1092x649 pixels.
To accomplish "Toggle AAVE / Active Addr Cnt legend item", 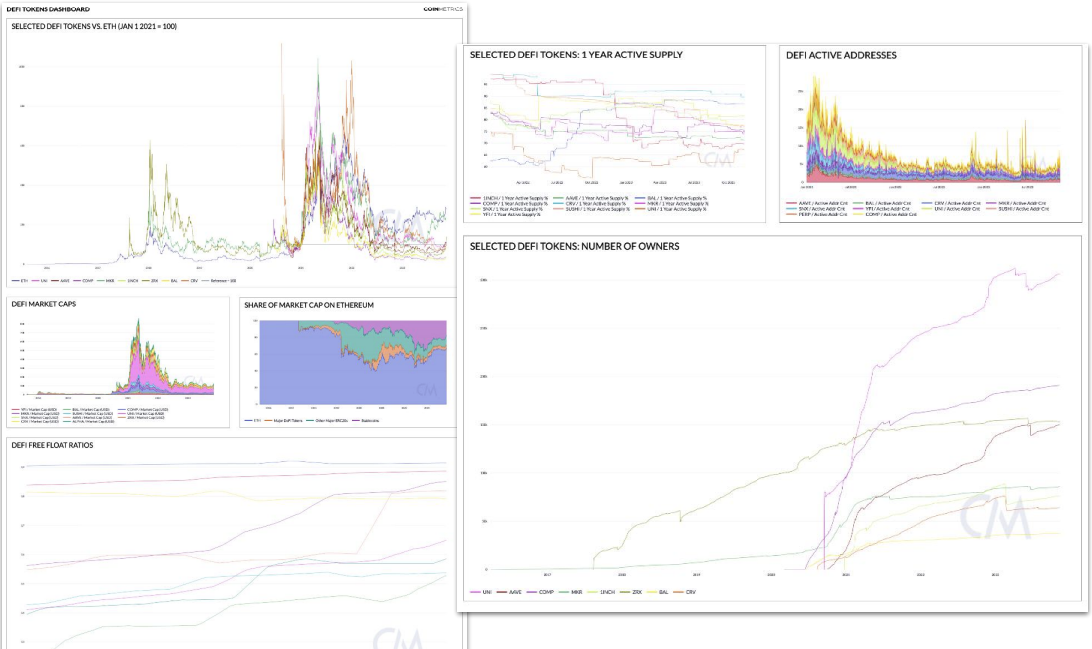I will 823,203.
